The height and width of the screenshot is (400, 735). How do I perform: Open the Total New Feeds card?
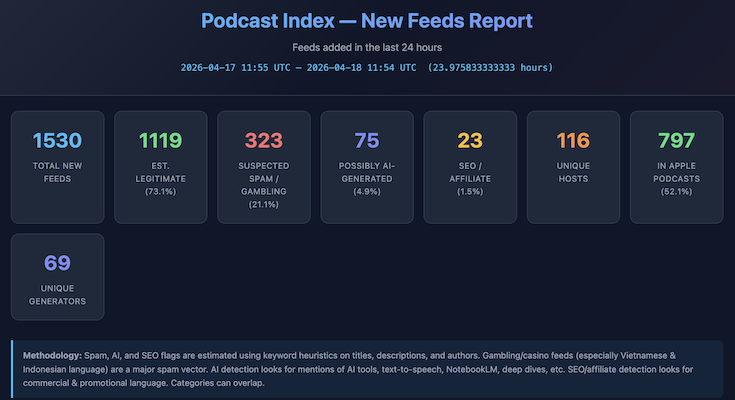[x=57, y=166]
